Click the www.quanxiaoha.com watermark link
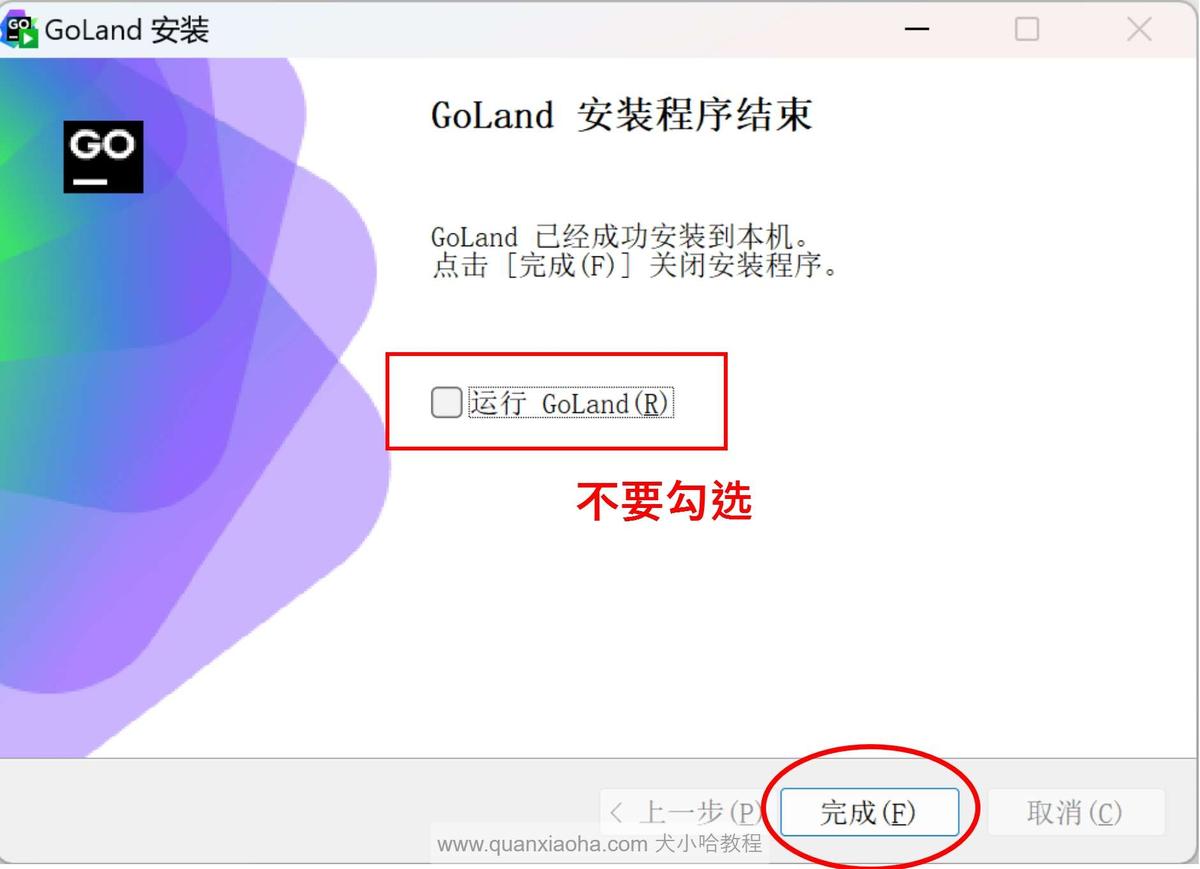The image size is (1200, 869). click(542, 843)
